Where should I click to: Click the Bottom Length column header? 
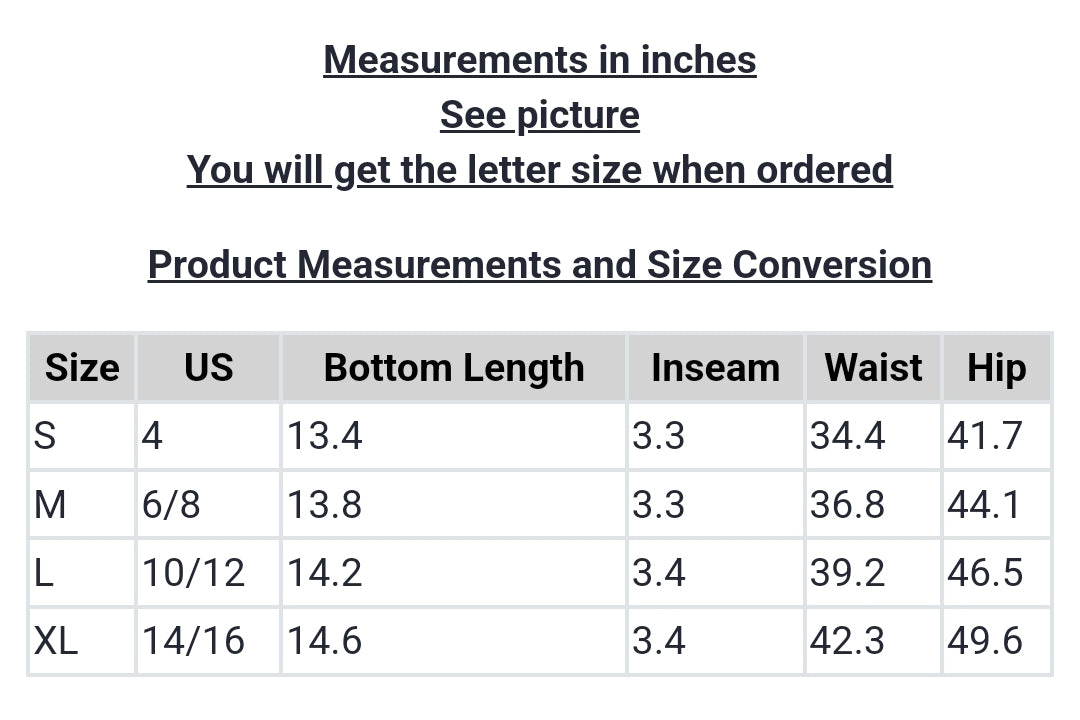454,368
